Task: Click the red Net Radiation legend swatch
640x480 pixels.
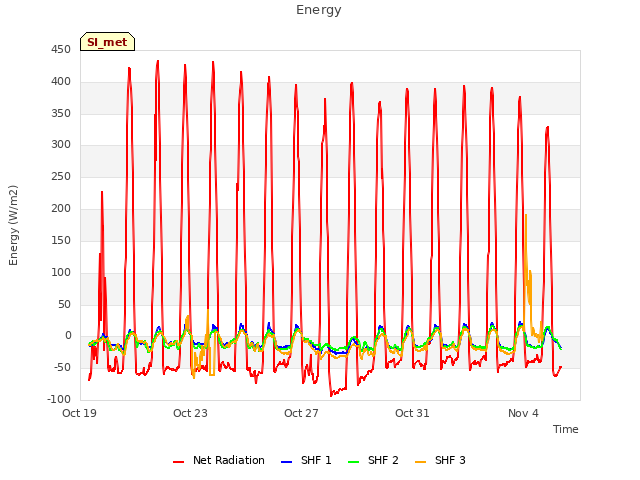Action: [x=178, y=462]
